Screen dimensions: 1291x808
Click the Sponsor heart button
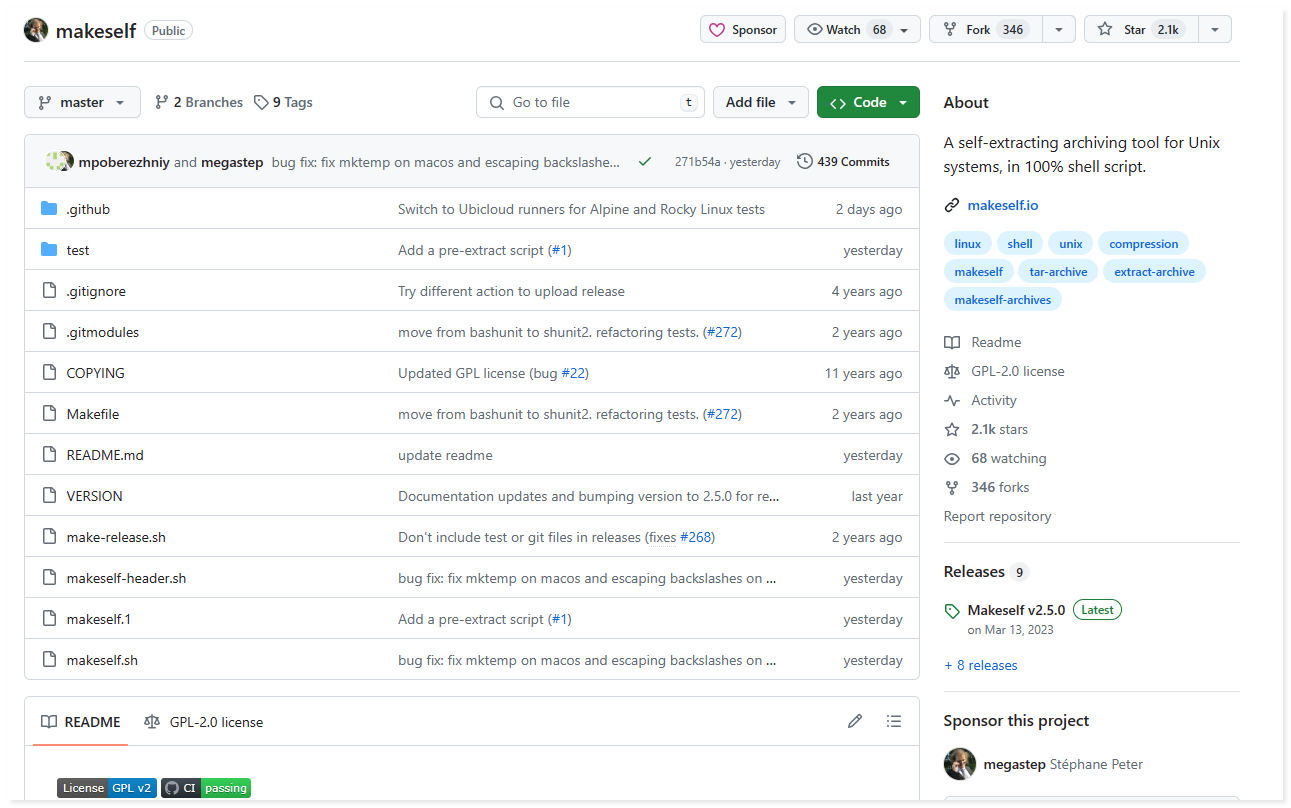[x=742, y=30]
